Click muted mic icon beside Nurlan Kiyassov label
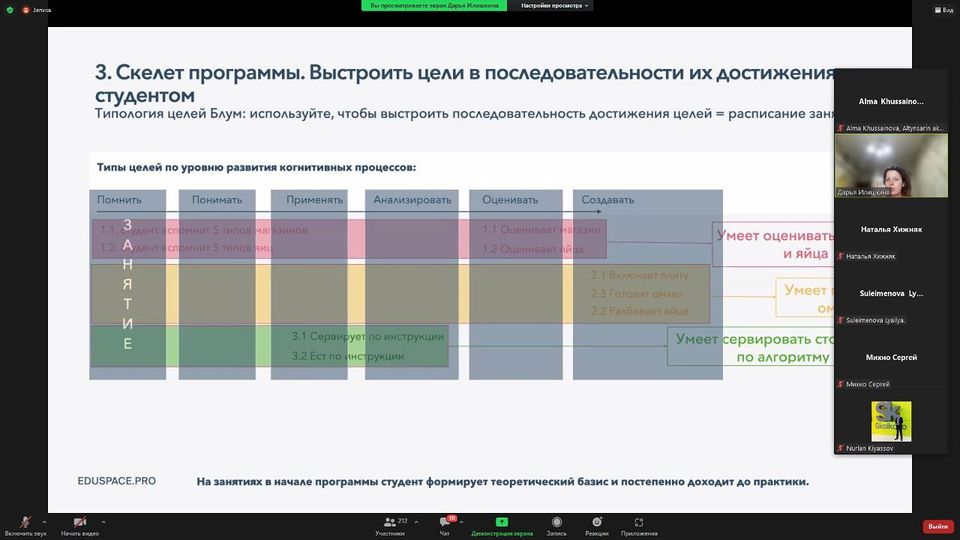This screenshot has height=540, width=960. 841,448
